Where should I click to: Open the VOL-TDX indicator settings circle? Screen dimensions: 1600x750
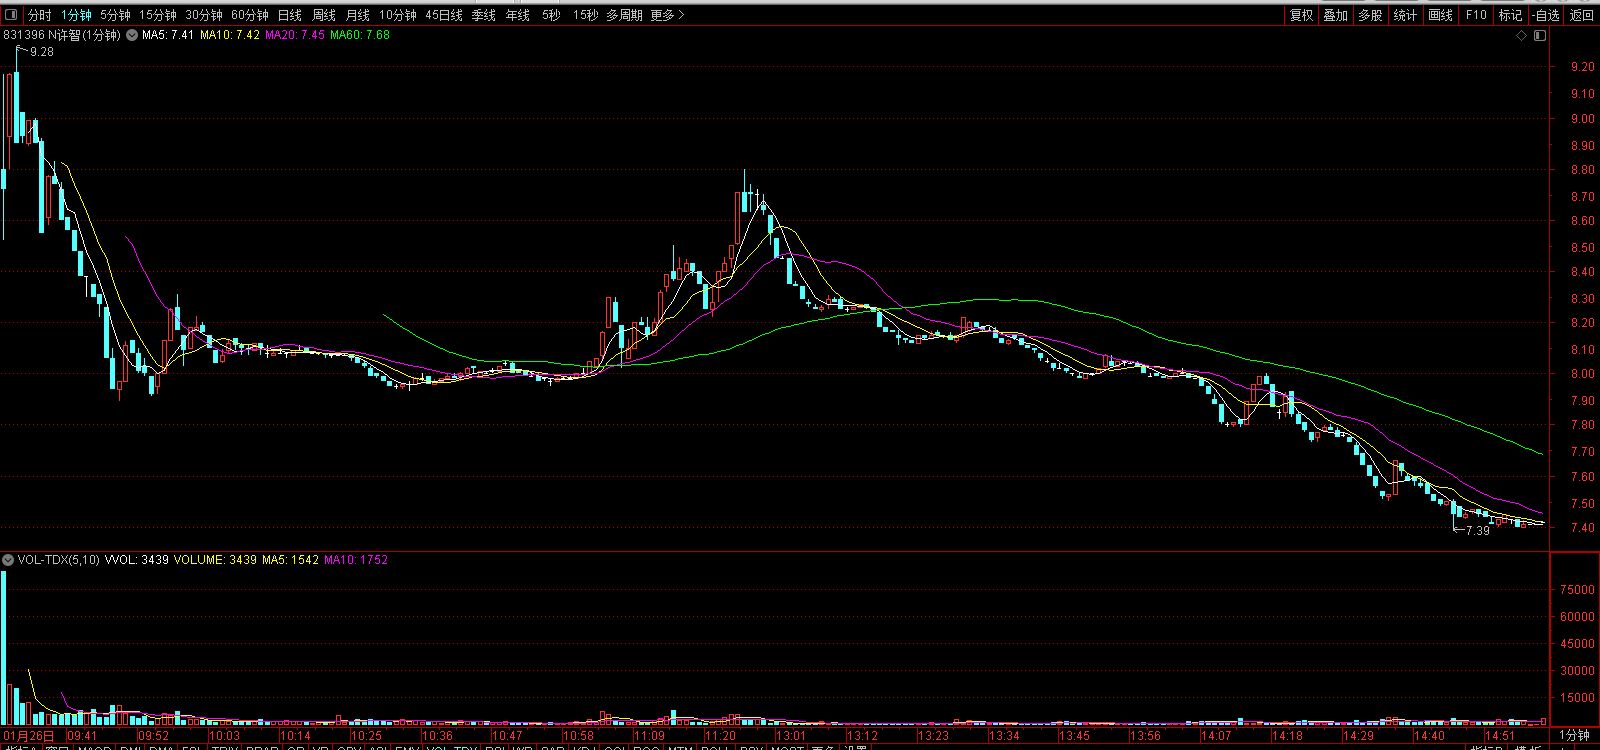9,560
